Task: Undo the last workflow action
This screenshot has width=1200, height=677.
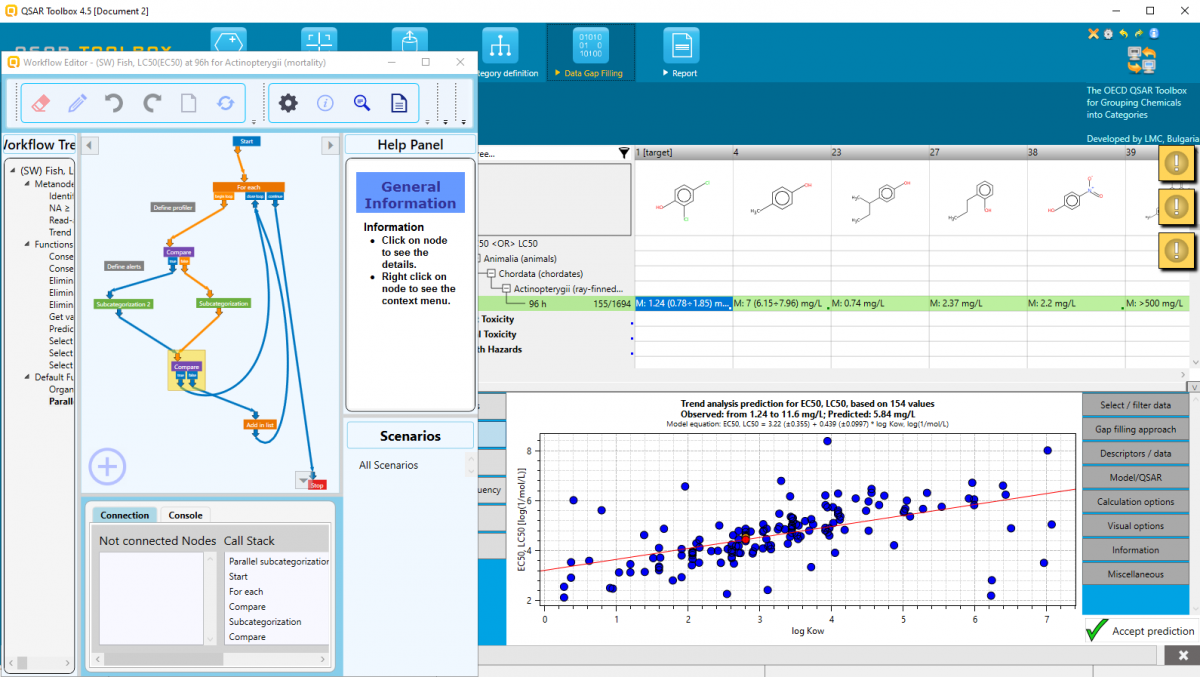Action: click(x=113, y=102)
